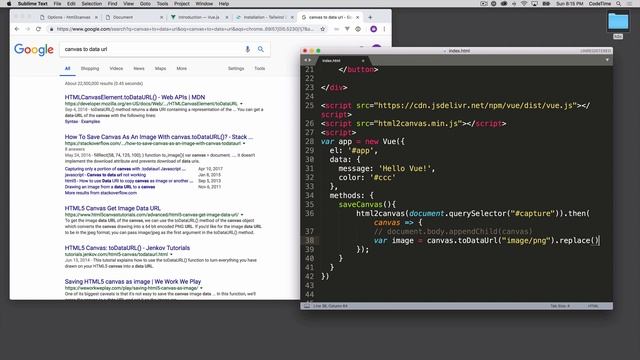Select the All results tab

(67, 69)
